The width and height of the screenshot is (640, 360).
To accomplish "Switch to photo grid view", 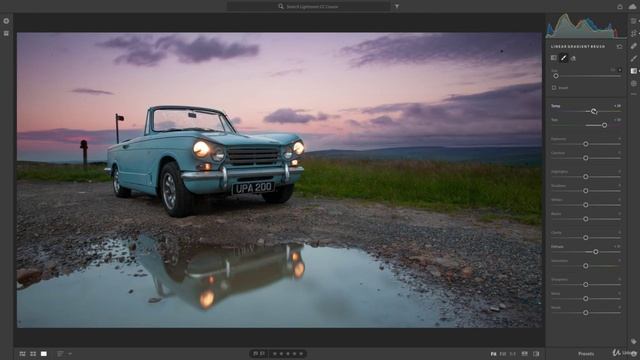I will pos(22,354).
